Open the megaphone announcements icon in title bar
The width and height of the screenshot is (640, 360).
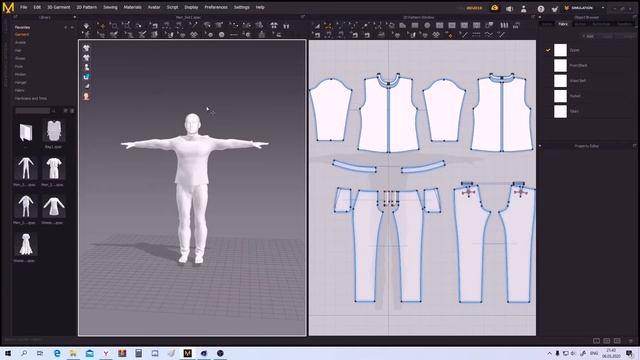click(x=509, y=9)
